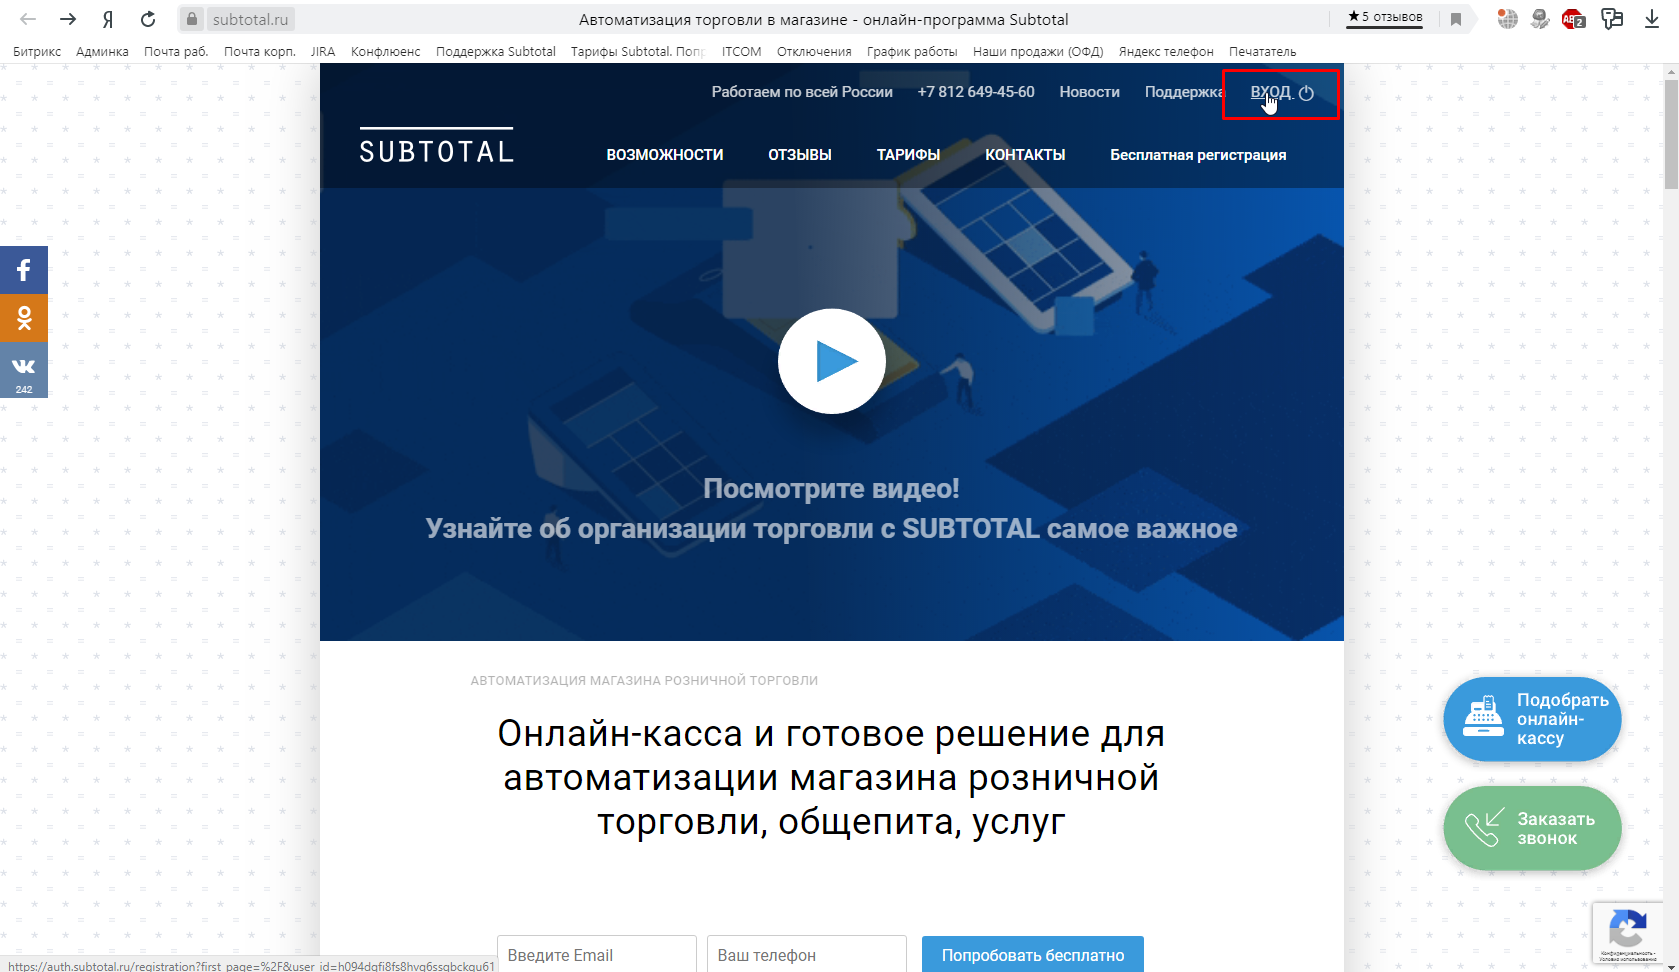The image size is (1679, 972).
Task: Click the subtotal.ru address field
Action: [x=250, y=19]
